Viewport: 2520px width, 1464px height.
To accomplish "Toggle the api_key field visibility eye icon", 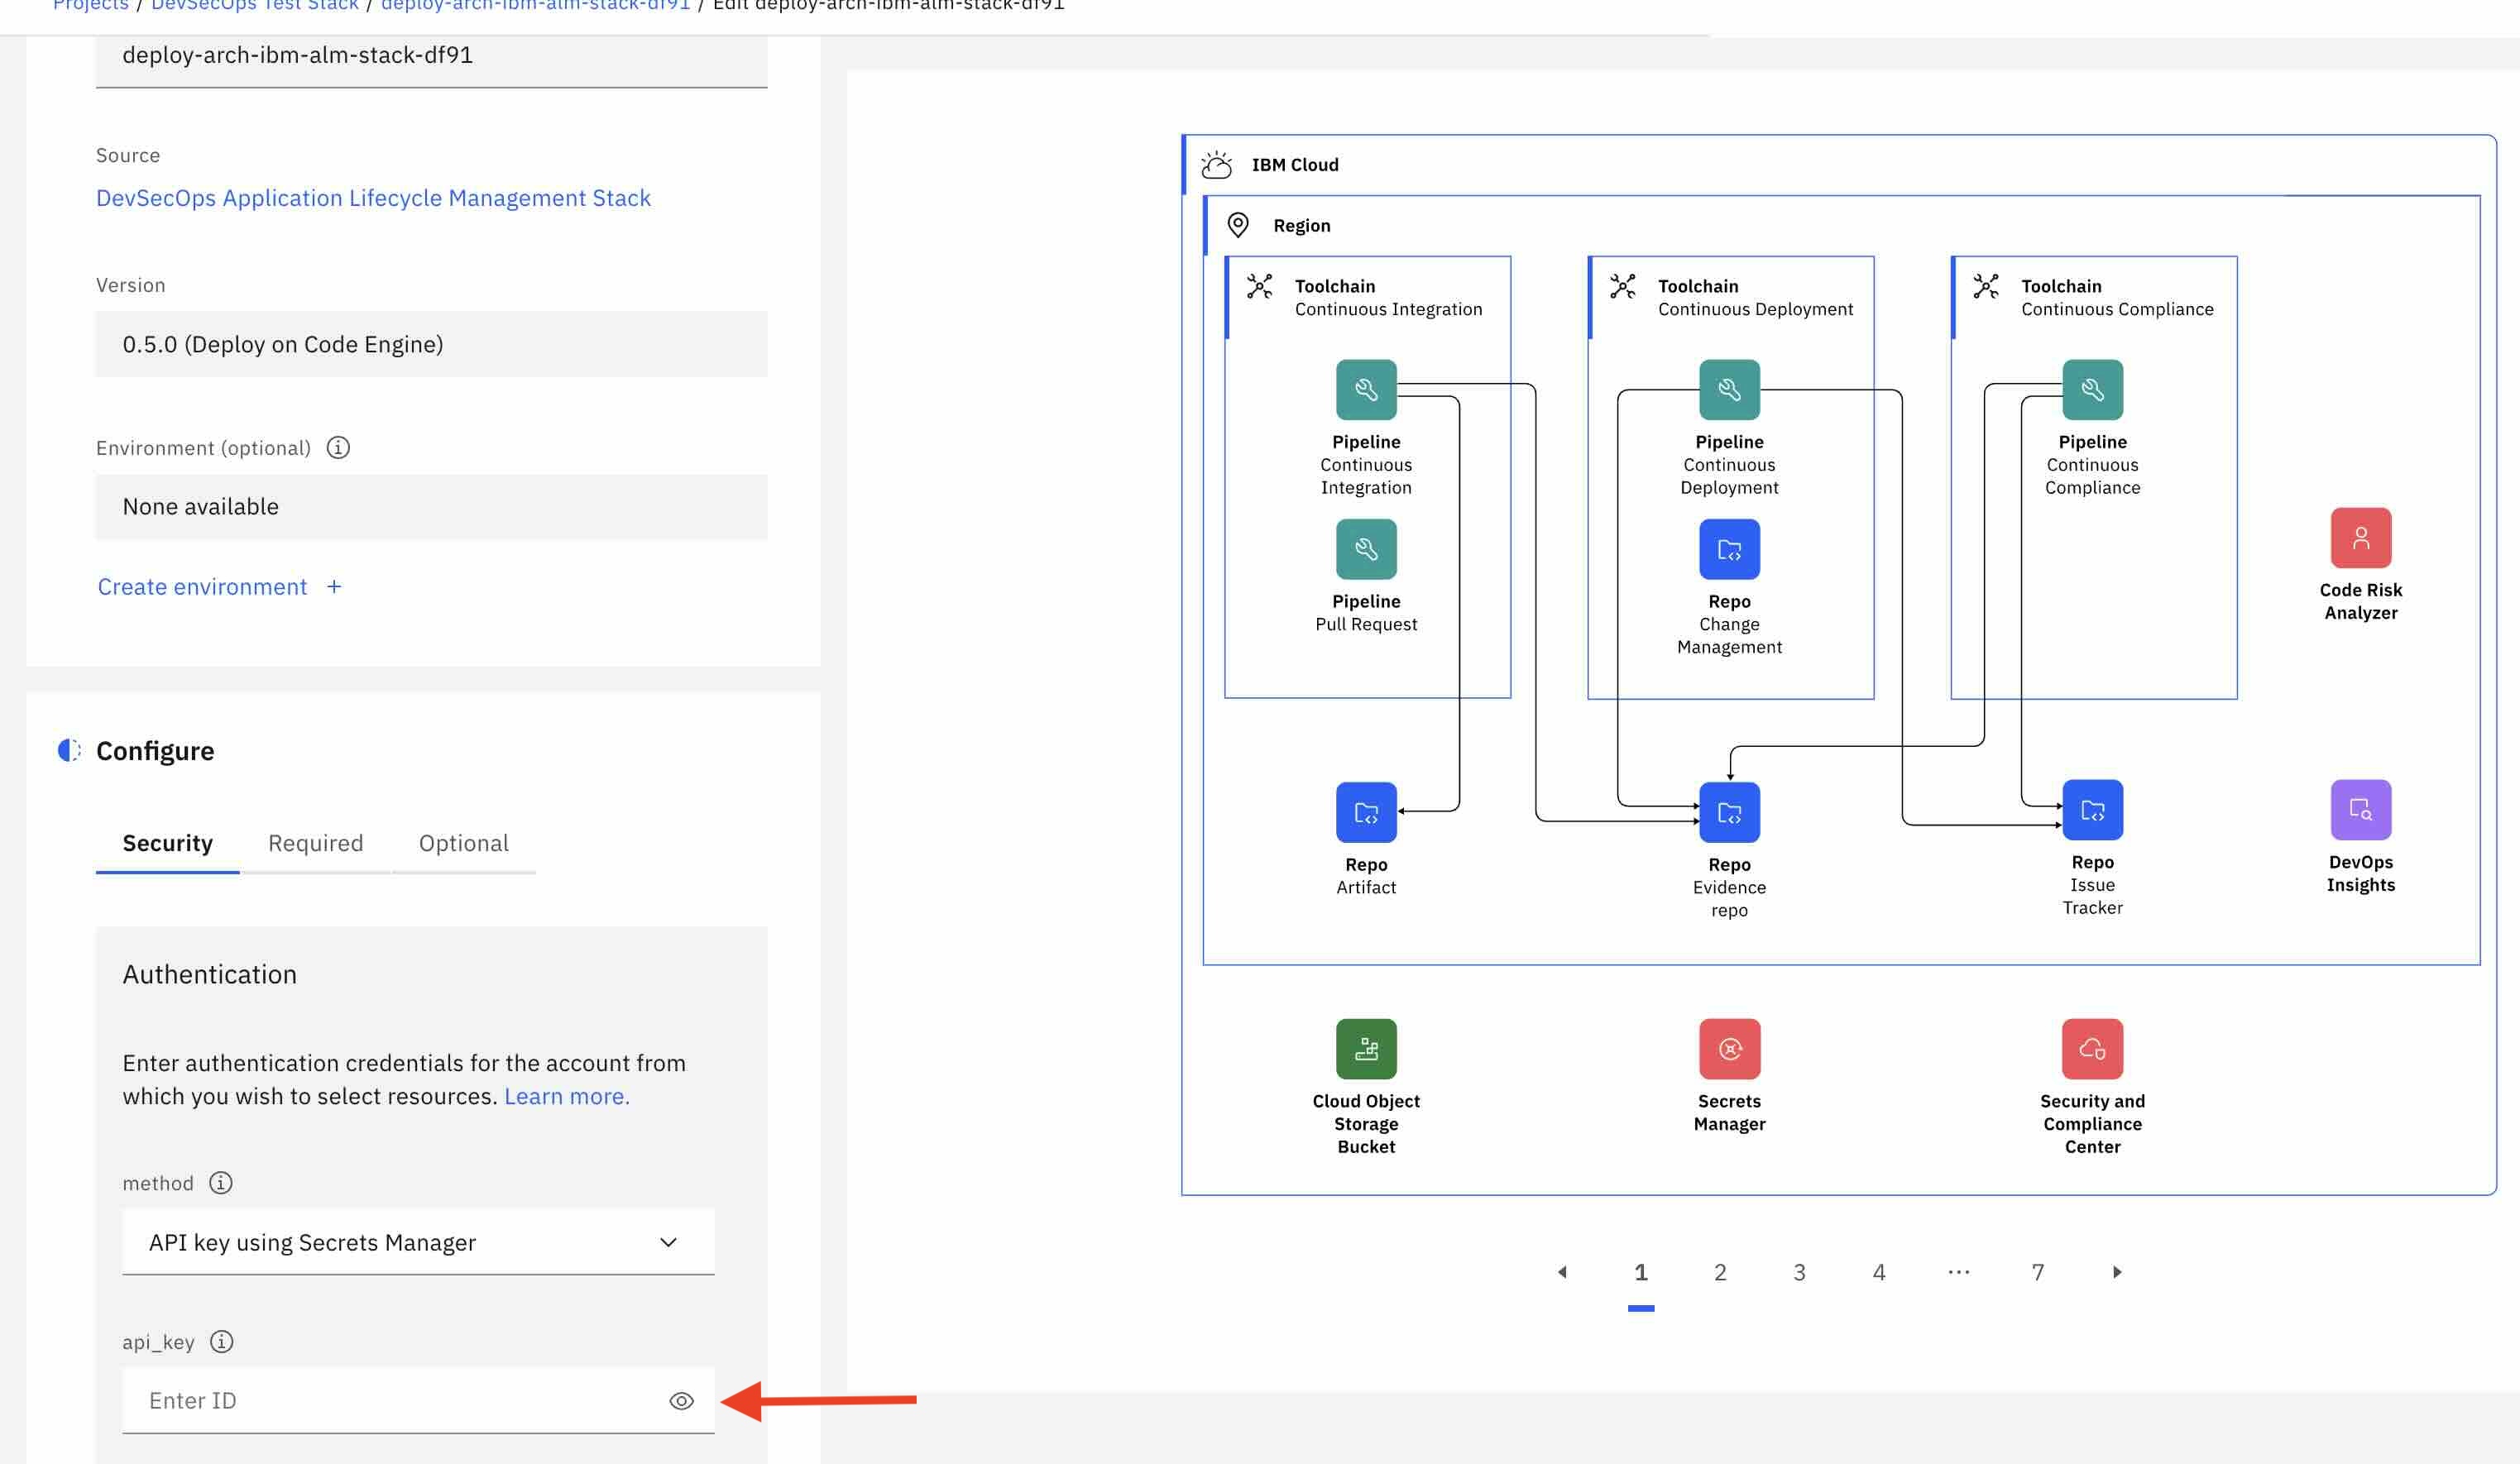I will tap(682, 1399).
